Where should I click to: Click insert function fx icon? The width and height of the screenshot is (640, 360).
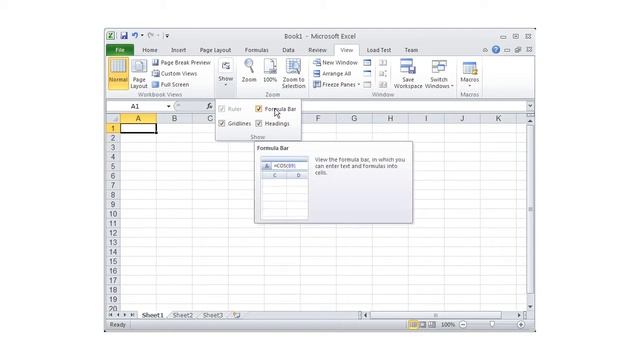pos(209,106)
